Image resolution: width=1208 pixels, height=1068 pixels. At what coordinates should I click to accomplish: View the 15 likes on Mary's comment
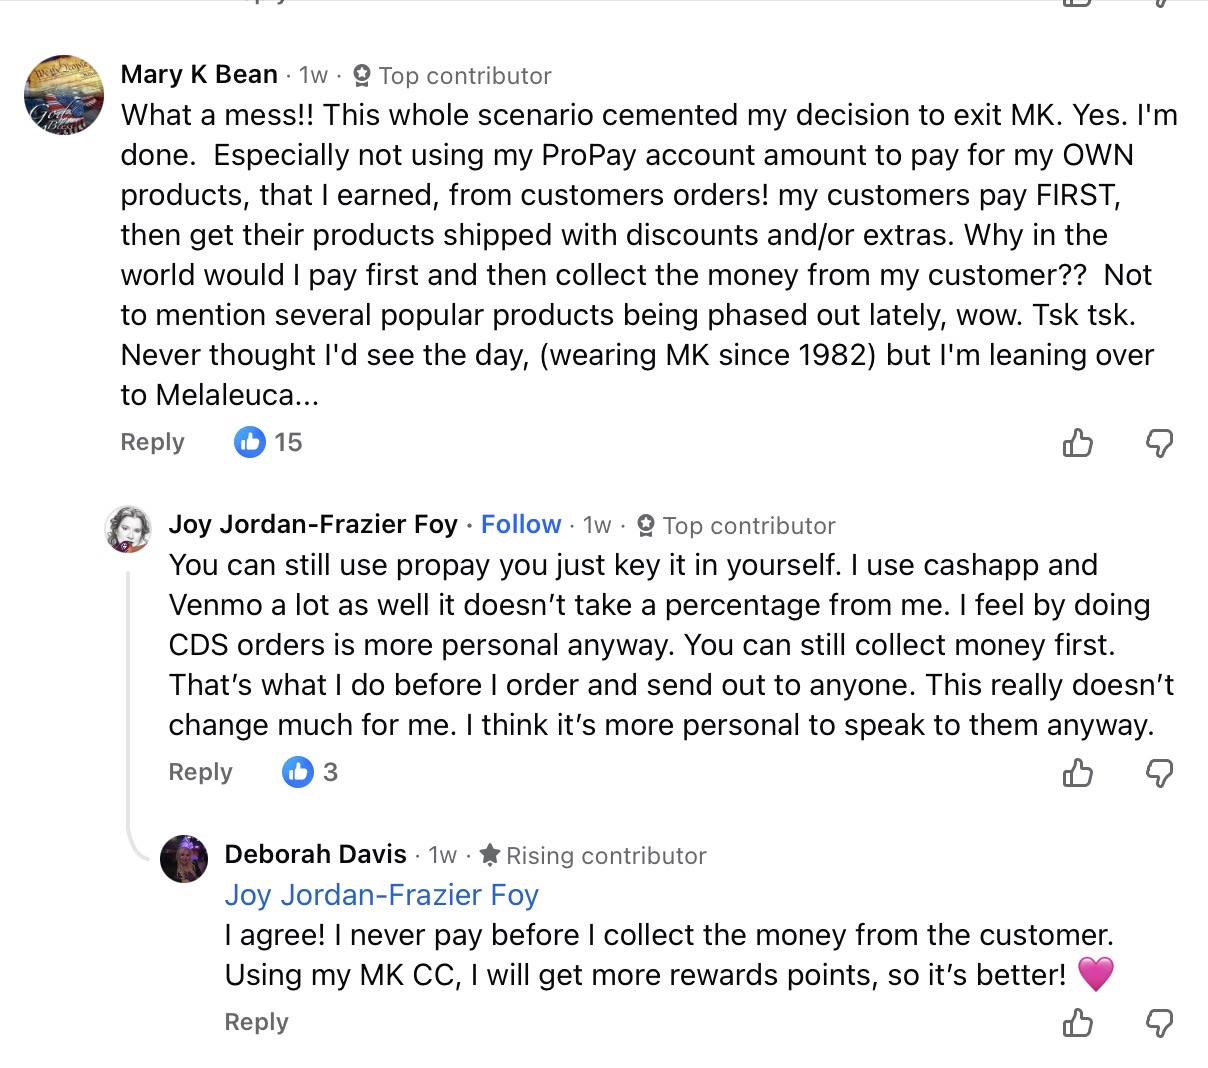pyautogui.click(x=268, y=442)
